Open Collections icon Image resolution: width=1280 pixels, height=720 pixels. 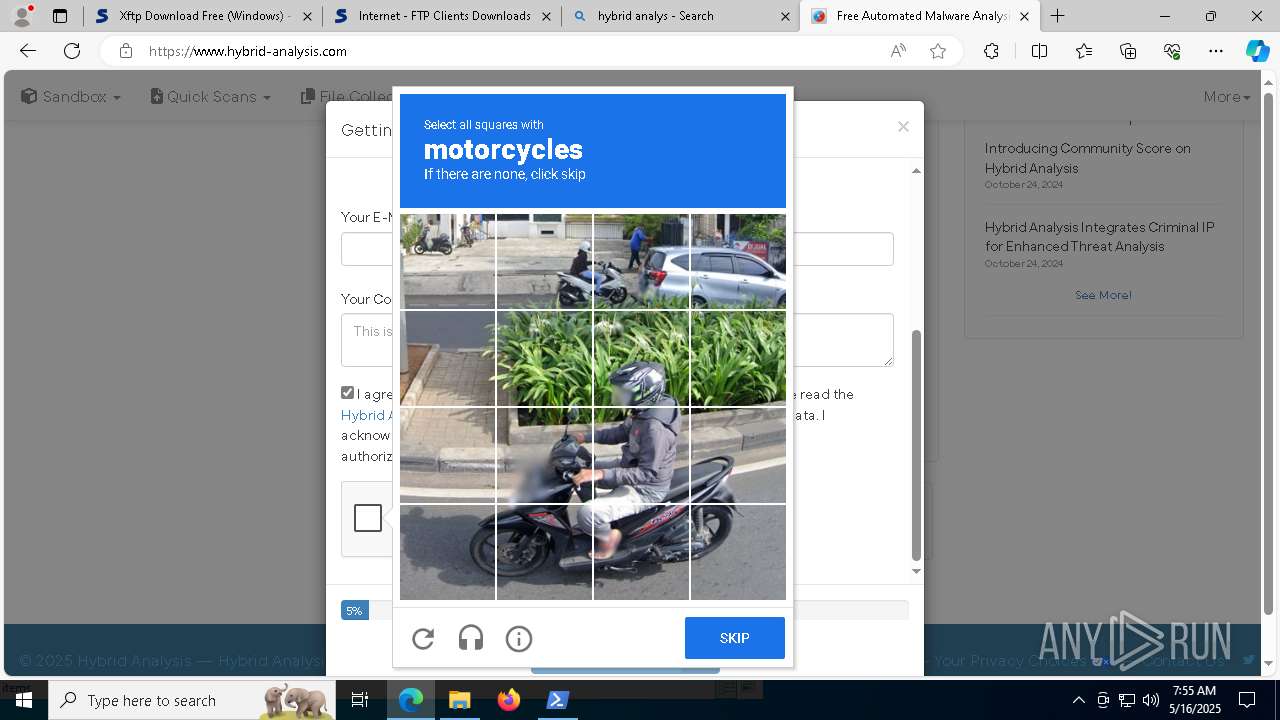1128,51
